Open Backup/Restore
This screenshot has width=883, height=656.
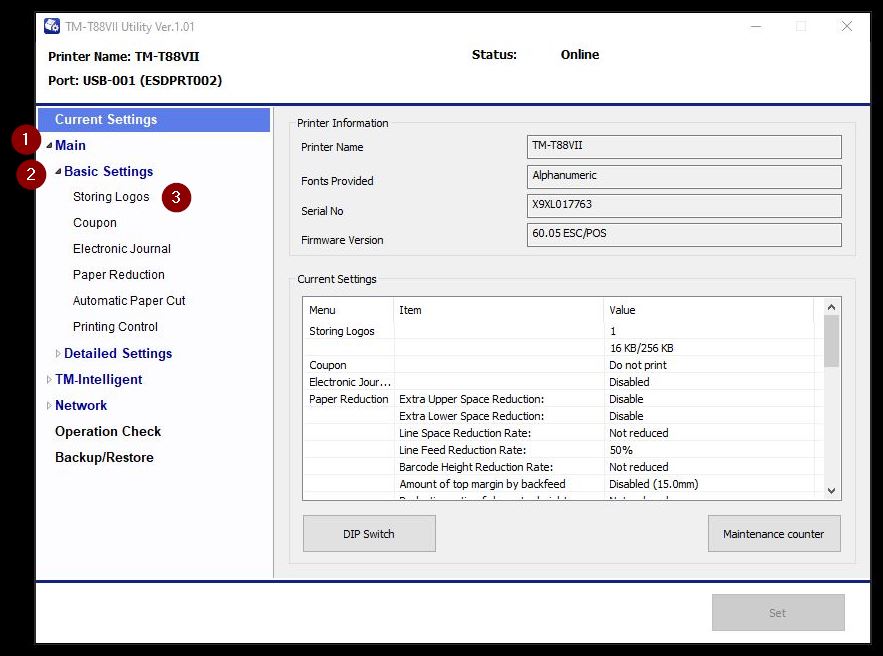click(x=104, y=457)
